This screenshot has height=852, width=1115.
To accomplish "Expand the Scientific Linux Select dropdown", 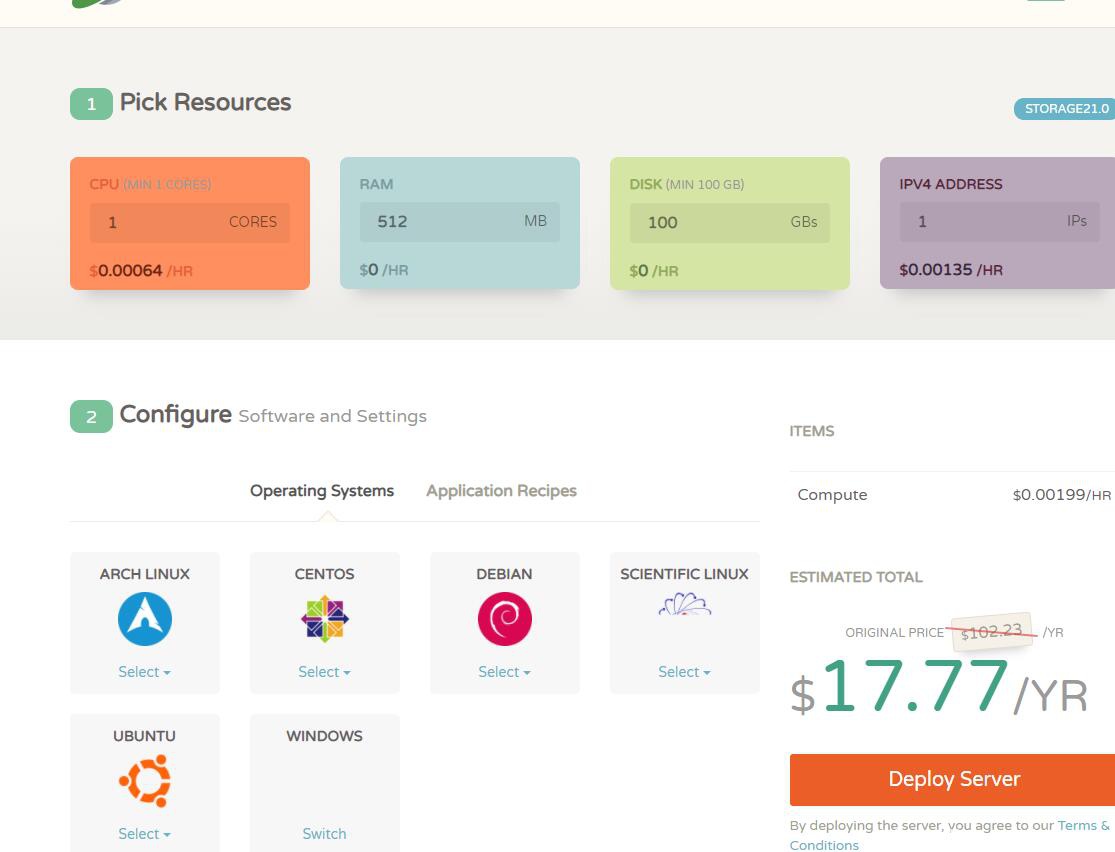I will (684, 672).
